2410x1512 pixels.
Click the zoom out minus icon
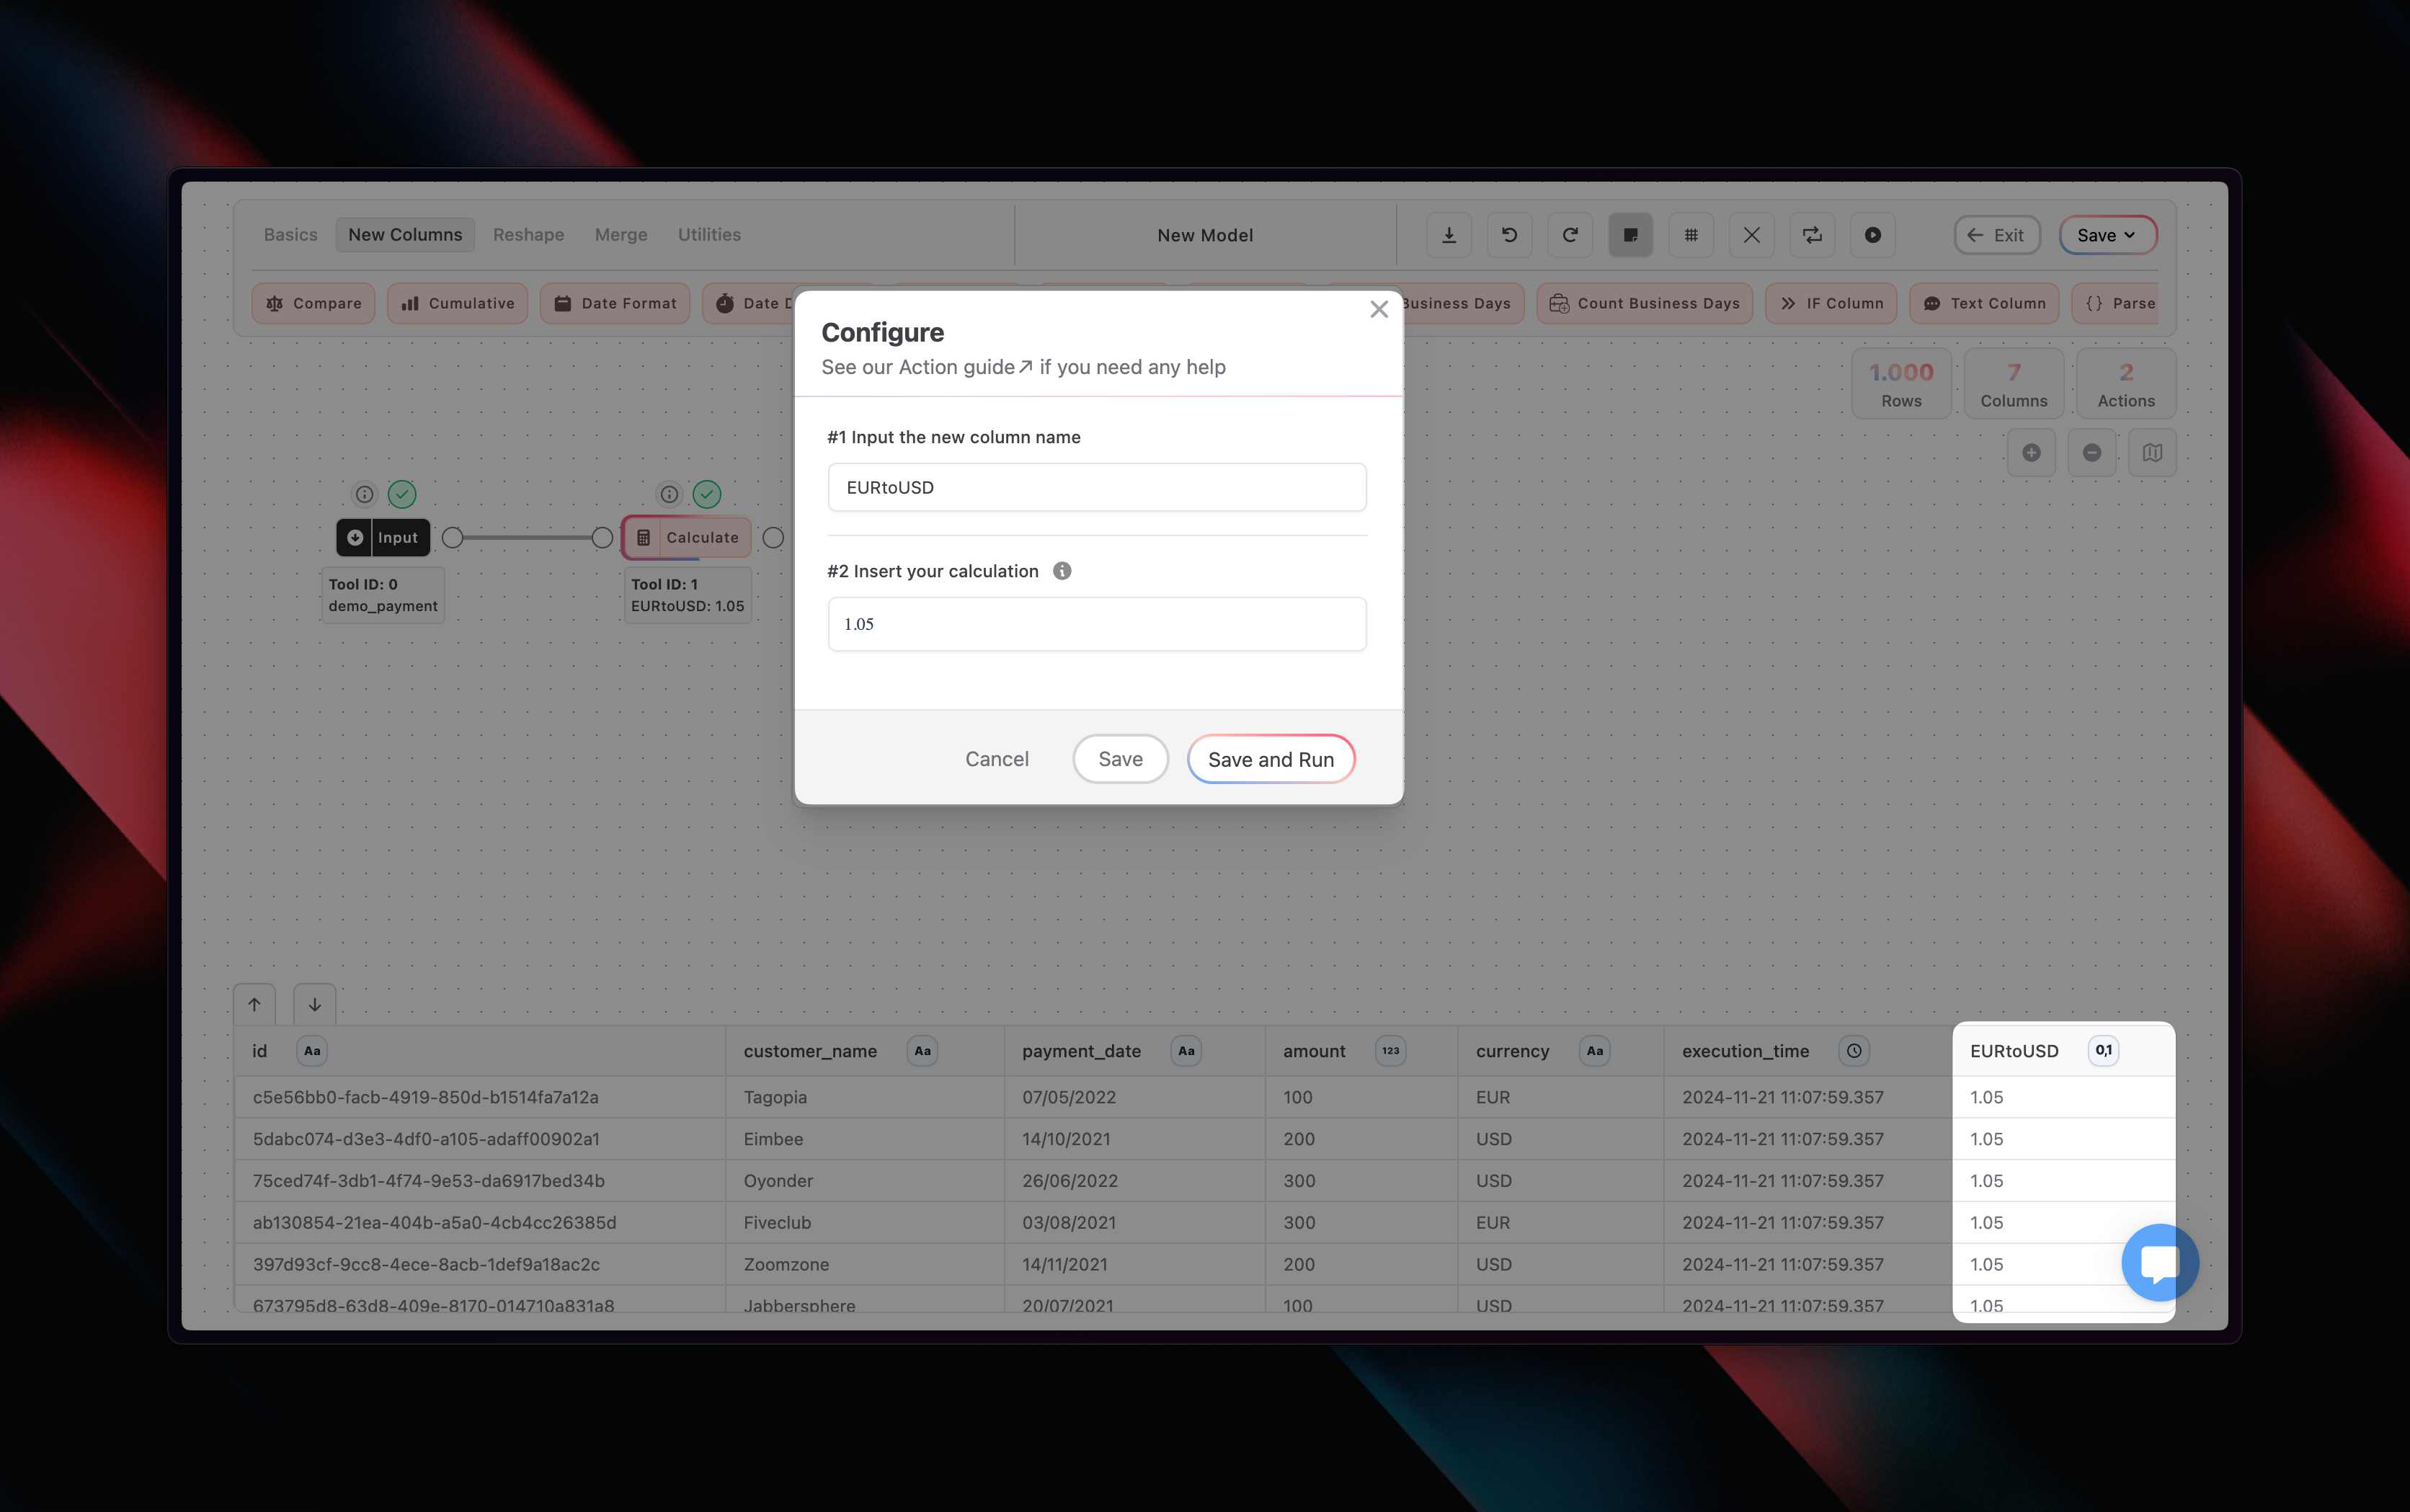click(2092, 453)
